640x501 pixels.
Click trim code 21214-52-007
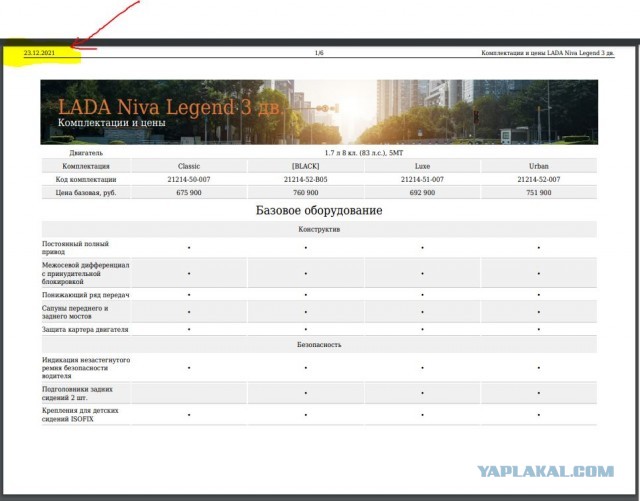pos(539,179)
